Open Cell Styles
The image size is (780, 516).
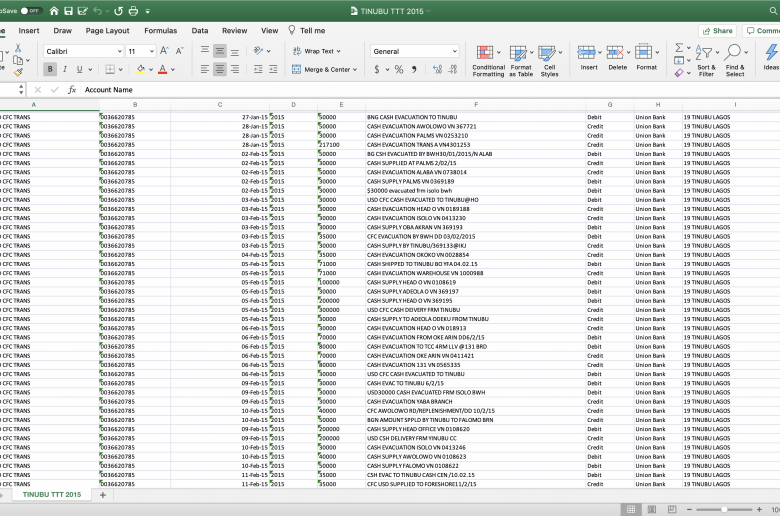coord(549,61)
